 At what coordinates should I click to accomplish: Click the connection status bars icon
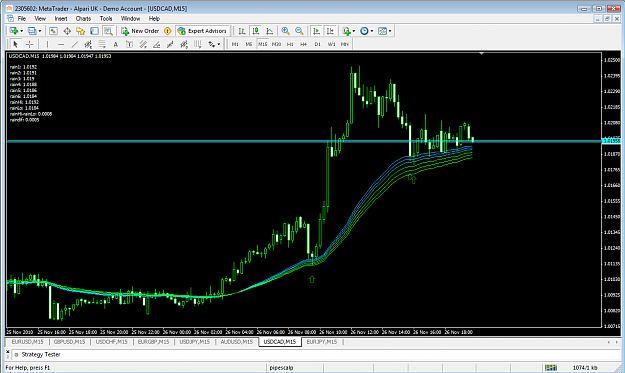pos(551,367)
